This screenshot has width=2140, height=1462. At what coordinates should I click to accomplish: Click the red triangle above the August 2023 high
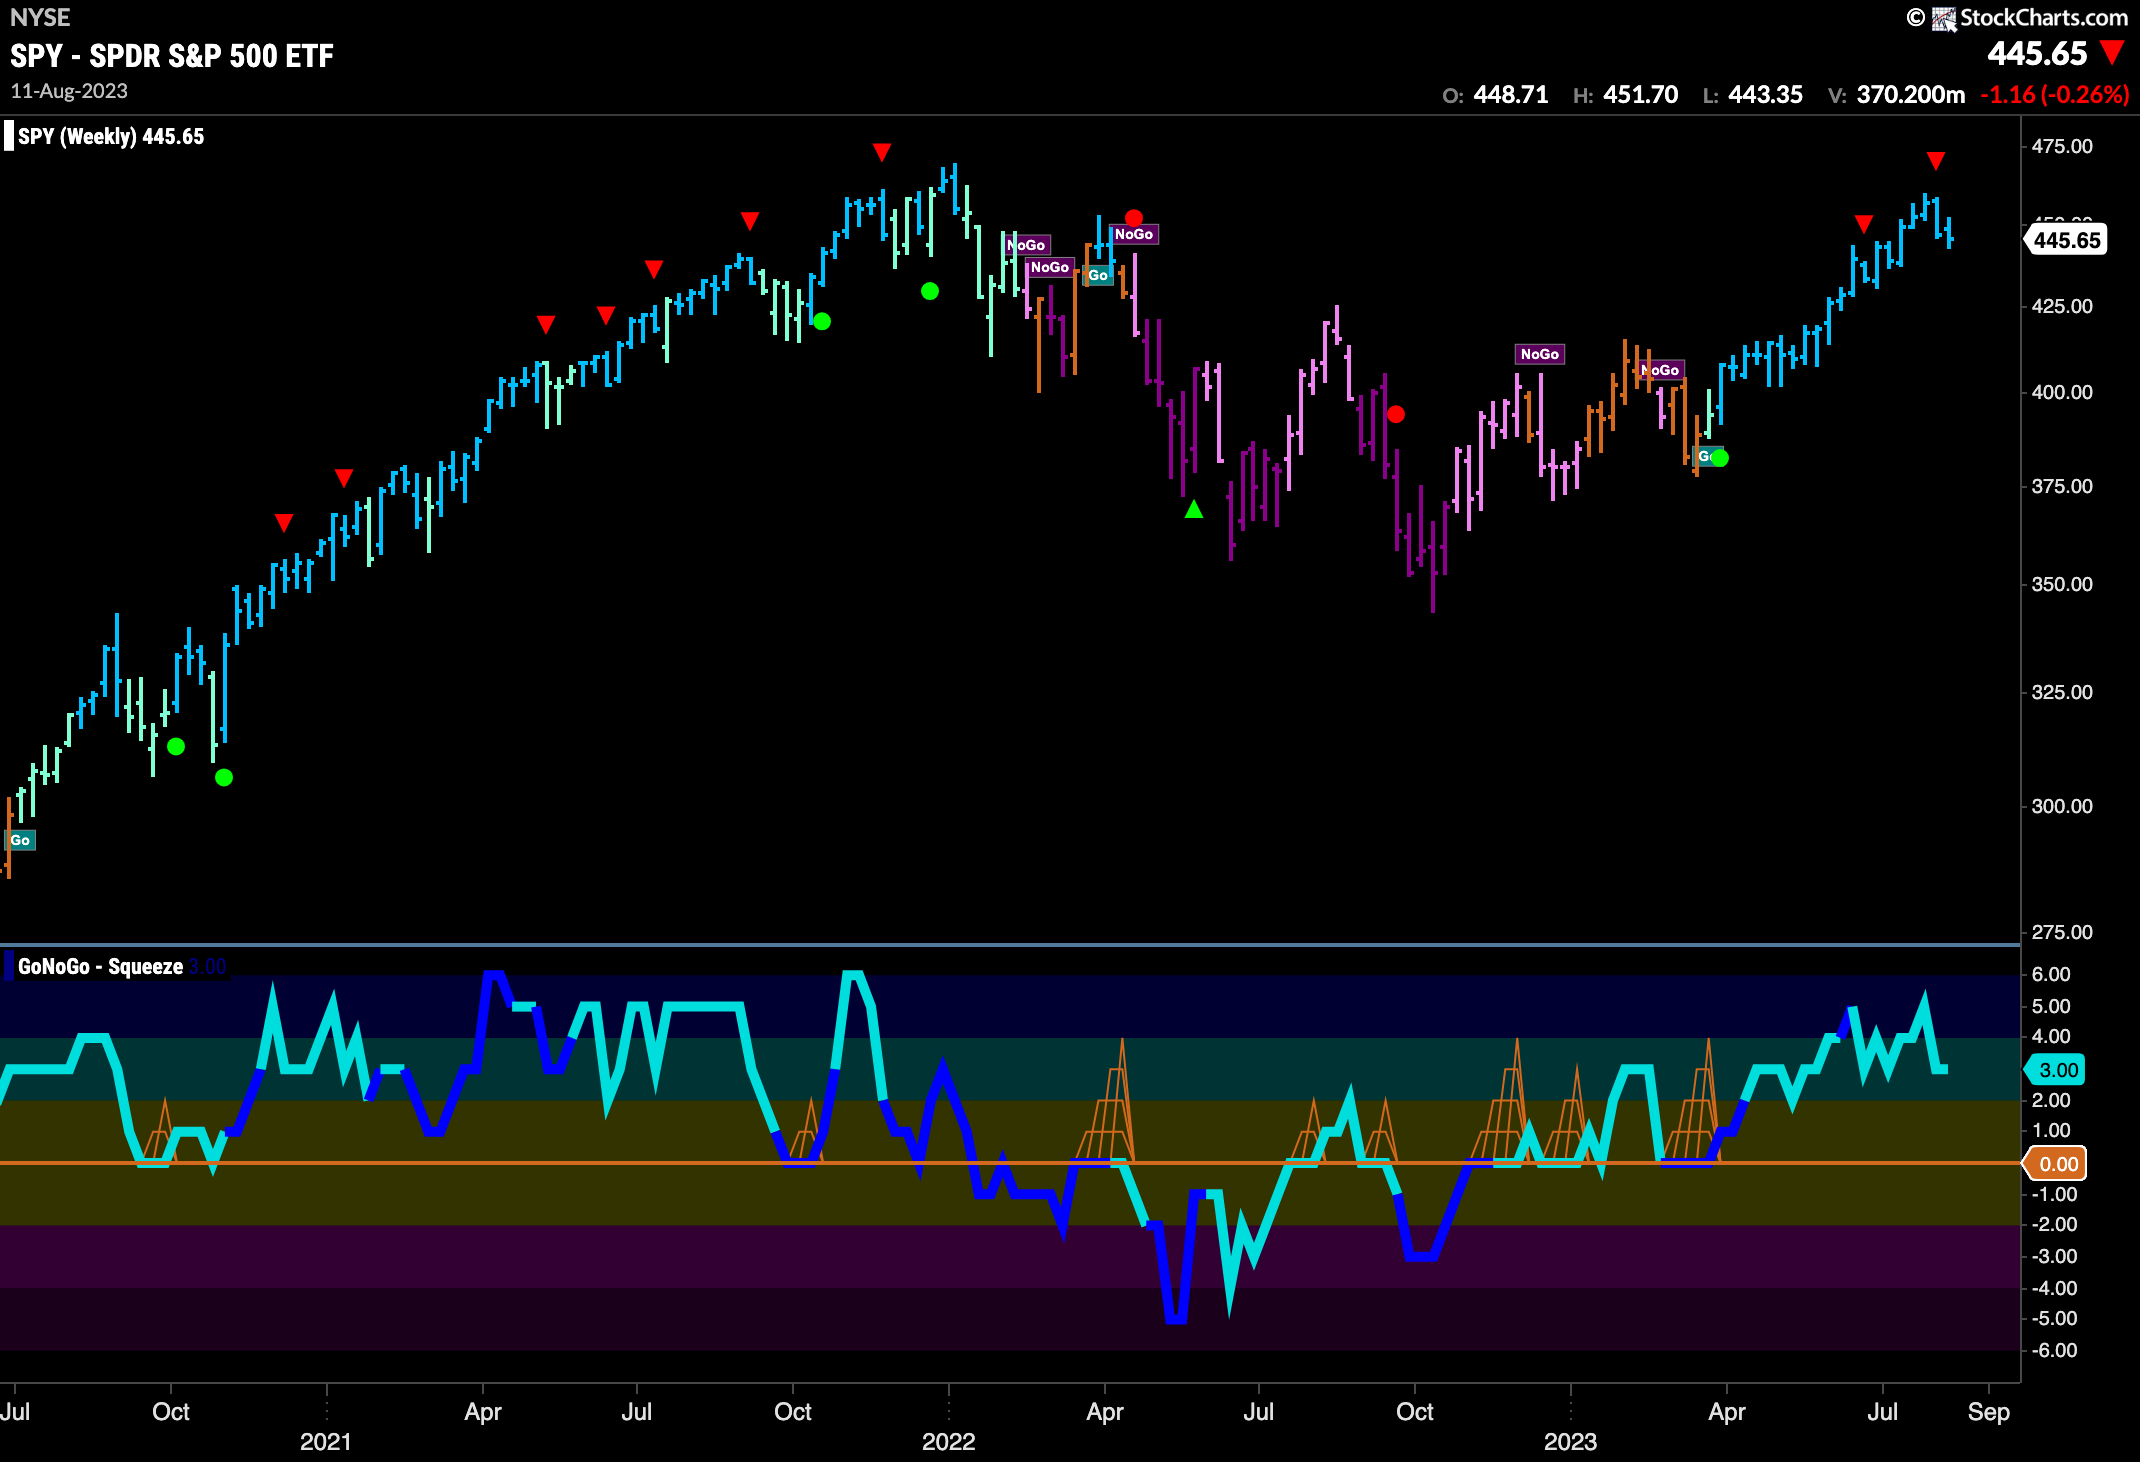[1936, 161]
